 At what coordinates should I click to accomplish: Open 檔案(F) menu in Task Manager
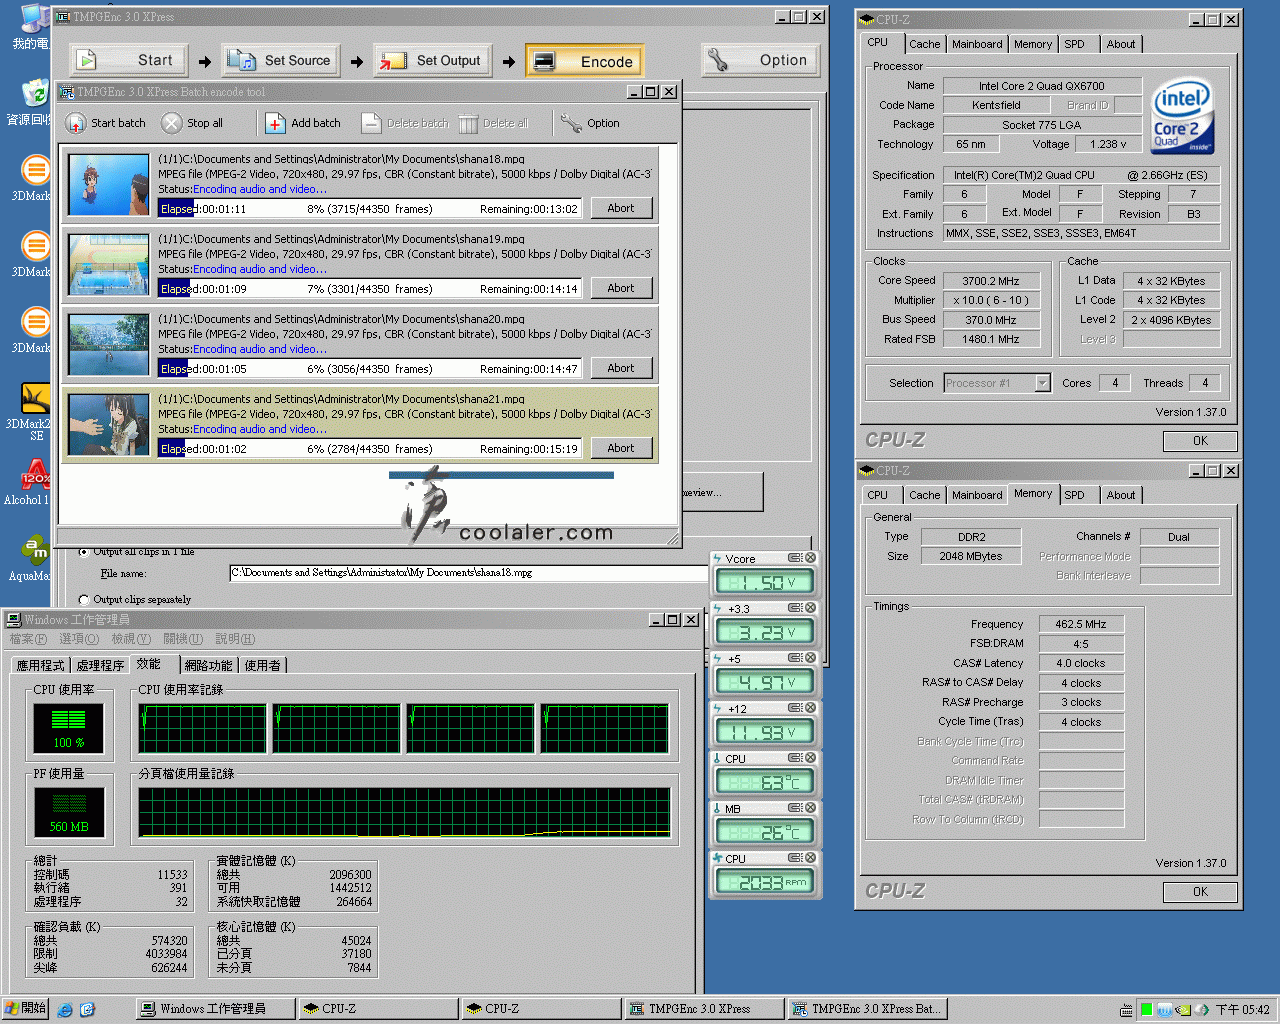point(28,639)
